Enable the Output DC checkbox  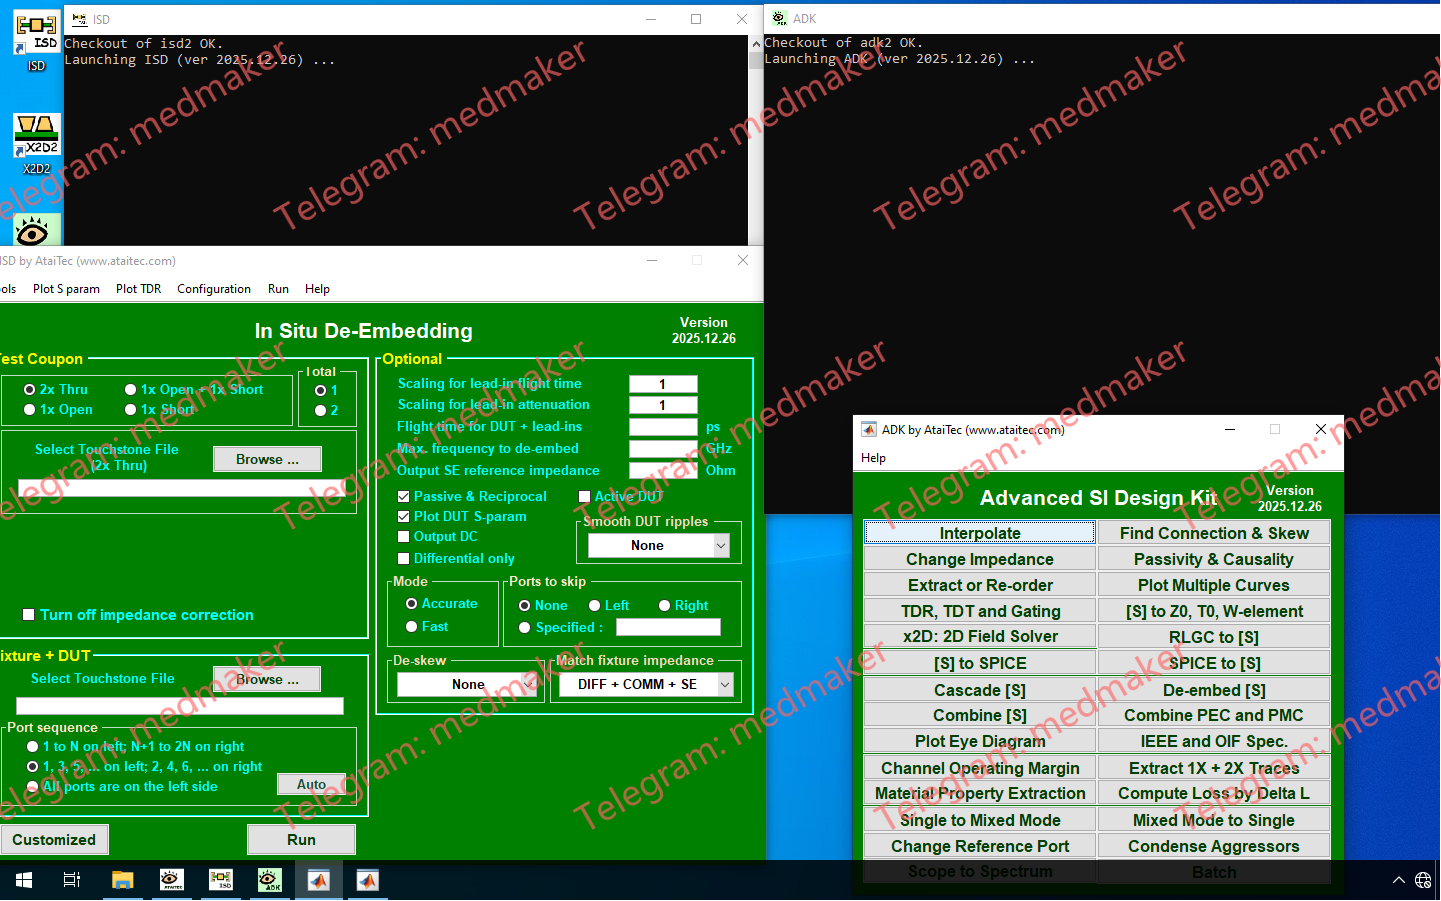tap(403, 537)
